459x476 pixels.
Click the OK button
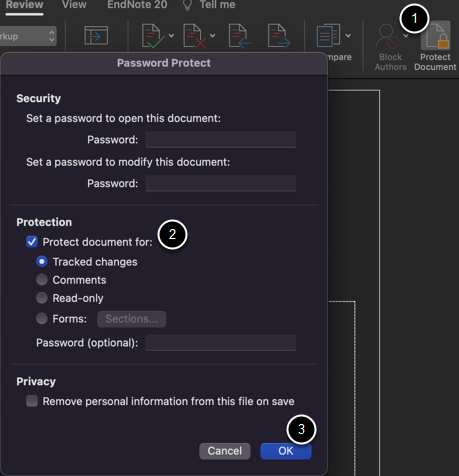[x=286, y=451]
